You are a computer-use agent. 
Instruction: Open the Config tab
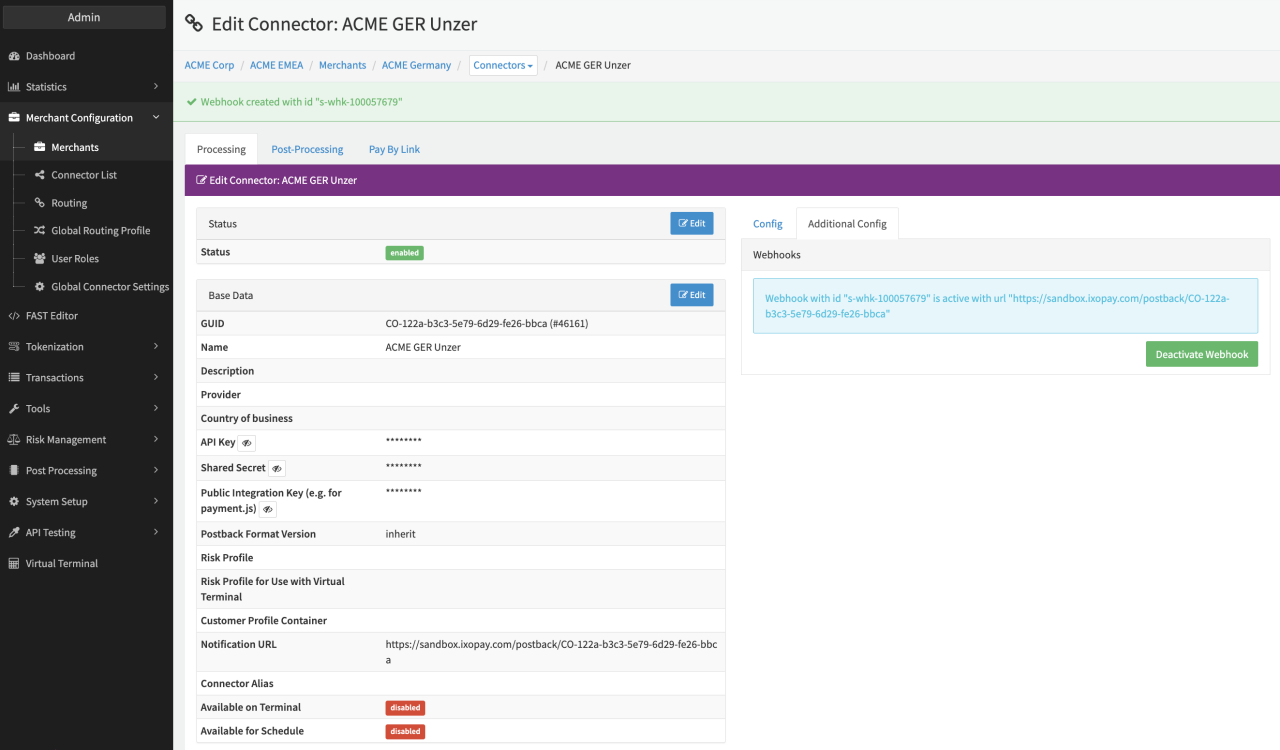coord(767,224)
